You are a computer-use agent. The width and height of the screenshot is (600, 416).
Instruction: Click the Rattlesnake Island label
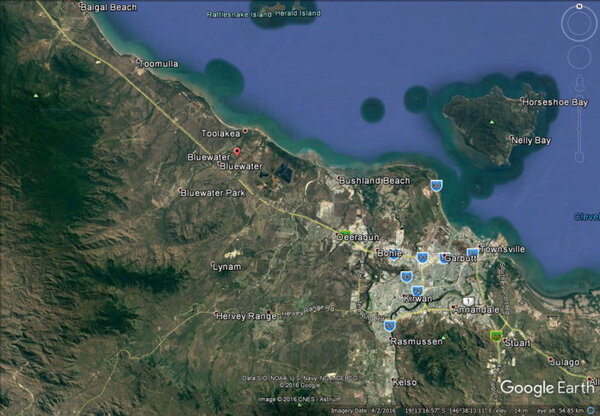pos(240,15)
